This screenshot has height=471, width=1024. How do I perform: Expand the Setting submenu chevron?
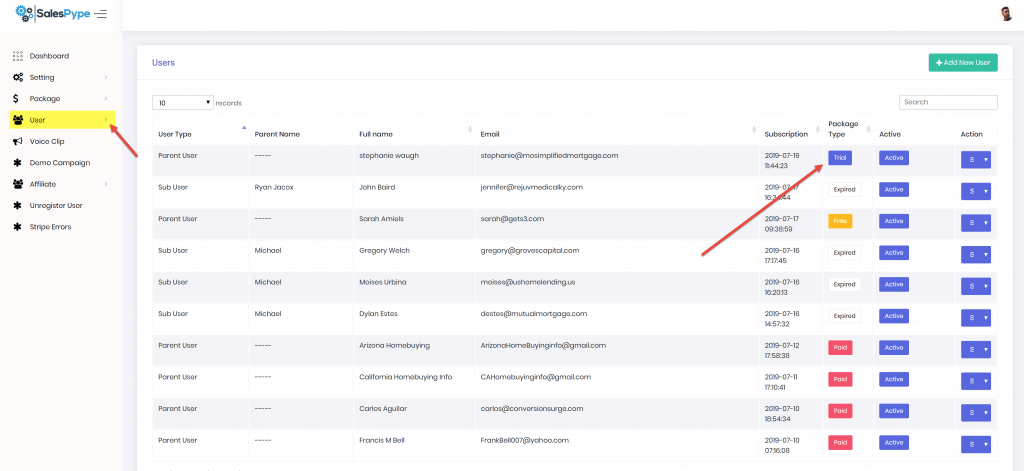coord(106,77)
